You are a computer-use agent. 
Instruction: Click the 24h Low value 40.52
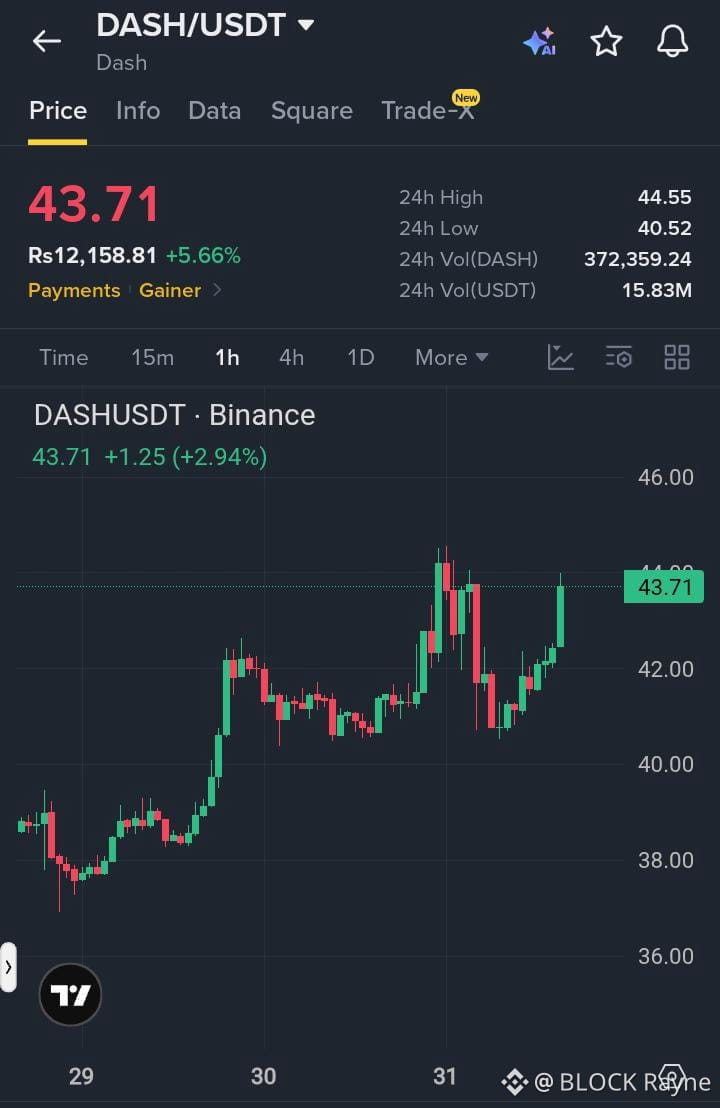coord(664,228)
